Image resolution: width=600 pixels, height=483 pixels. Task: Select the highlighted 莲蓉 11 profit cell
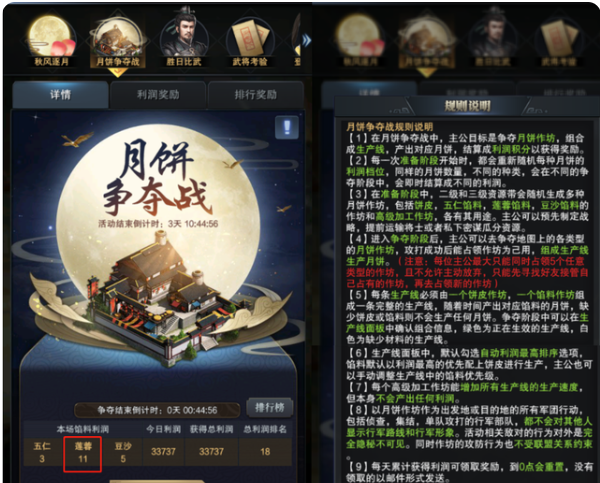(x=83, y=454)
